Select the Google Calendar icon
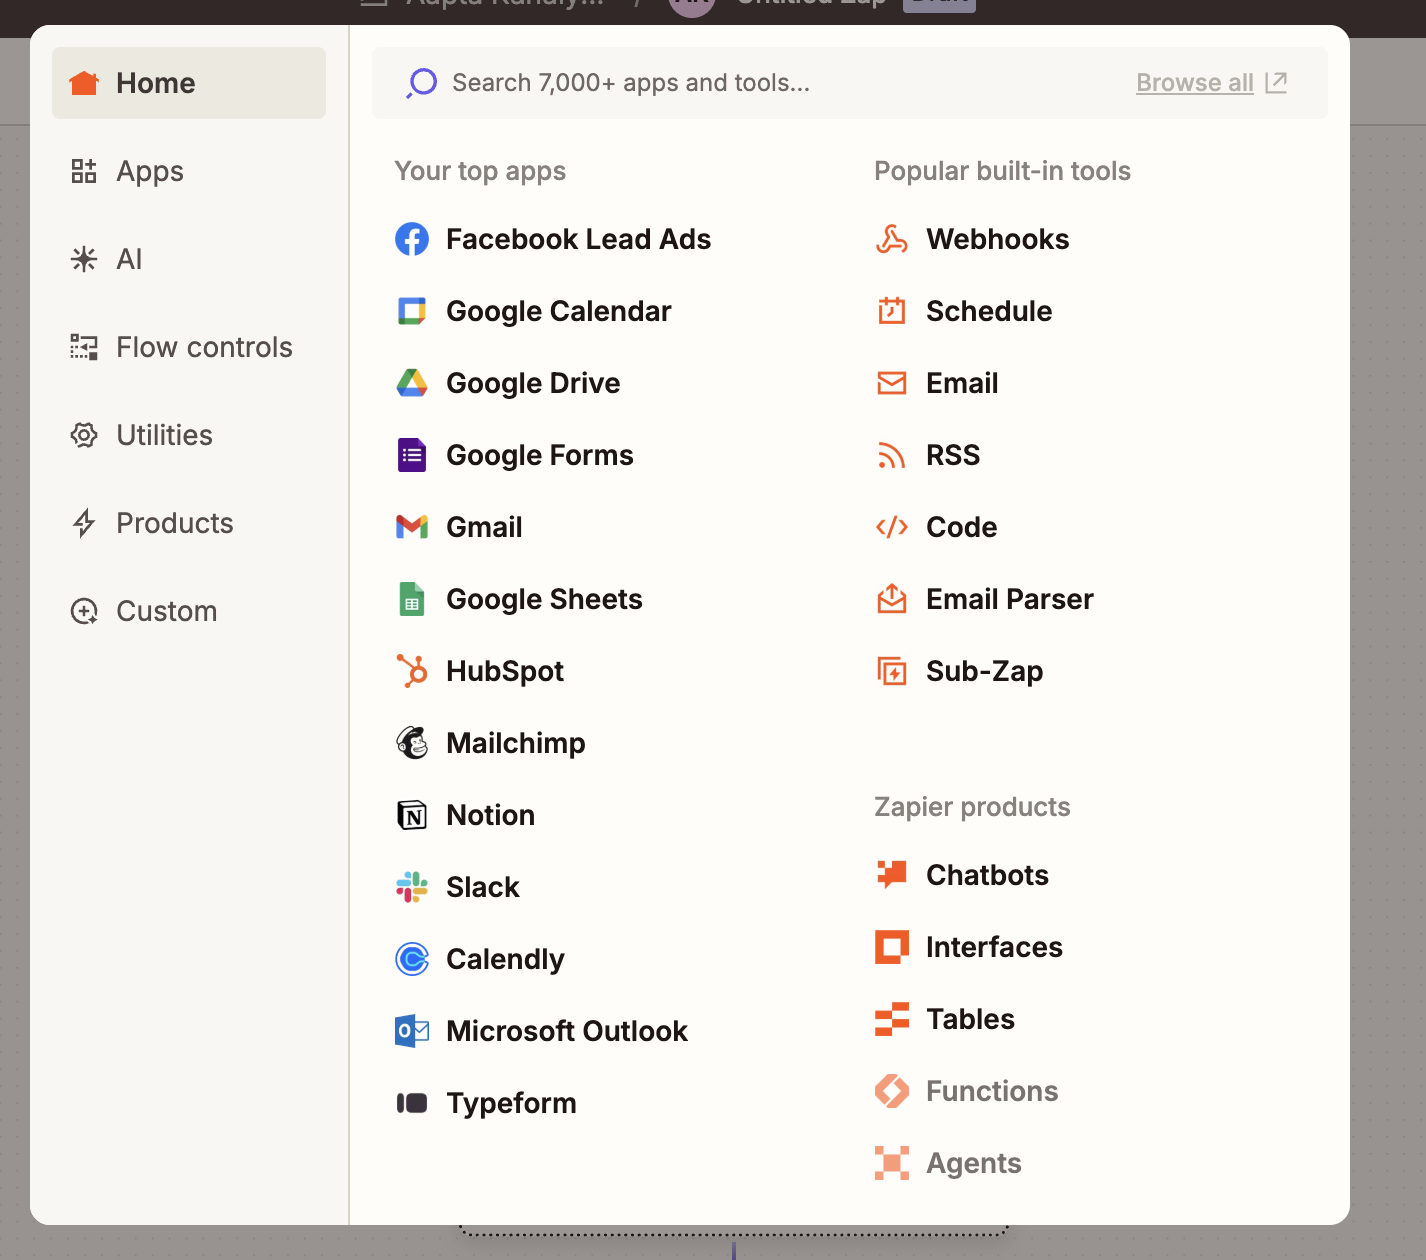Viewport: 1426px width, 1260px height. tap(411, 311)
